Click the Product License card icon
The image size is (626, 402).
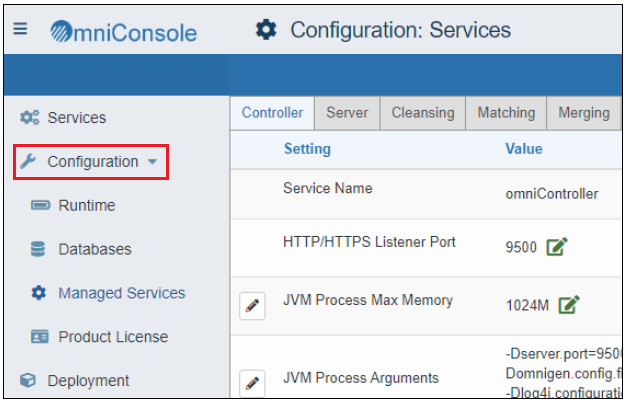pyautogui.click(x=40, y=337)
